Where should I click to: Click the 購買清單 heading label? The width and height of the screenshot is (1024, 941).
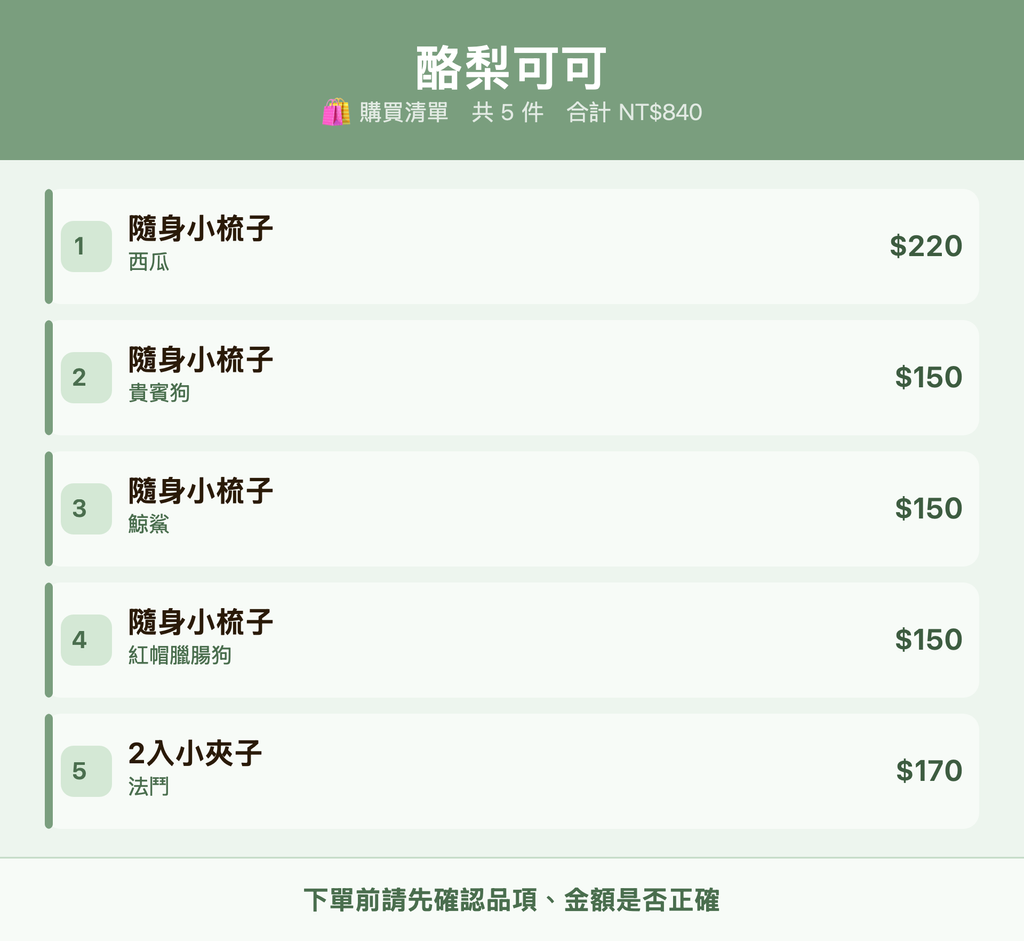click(404, 112)
